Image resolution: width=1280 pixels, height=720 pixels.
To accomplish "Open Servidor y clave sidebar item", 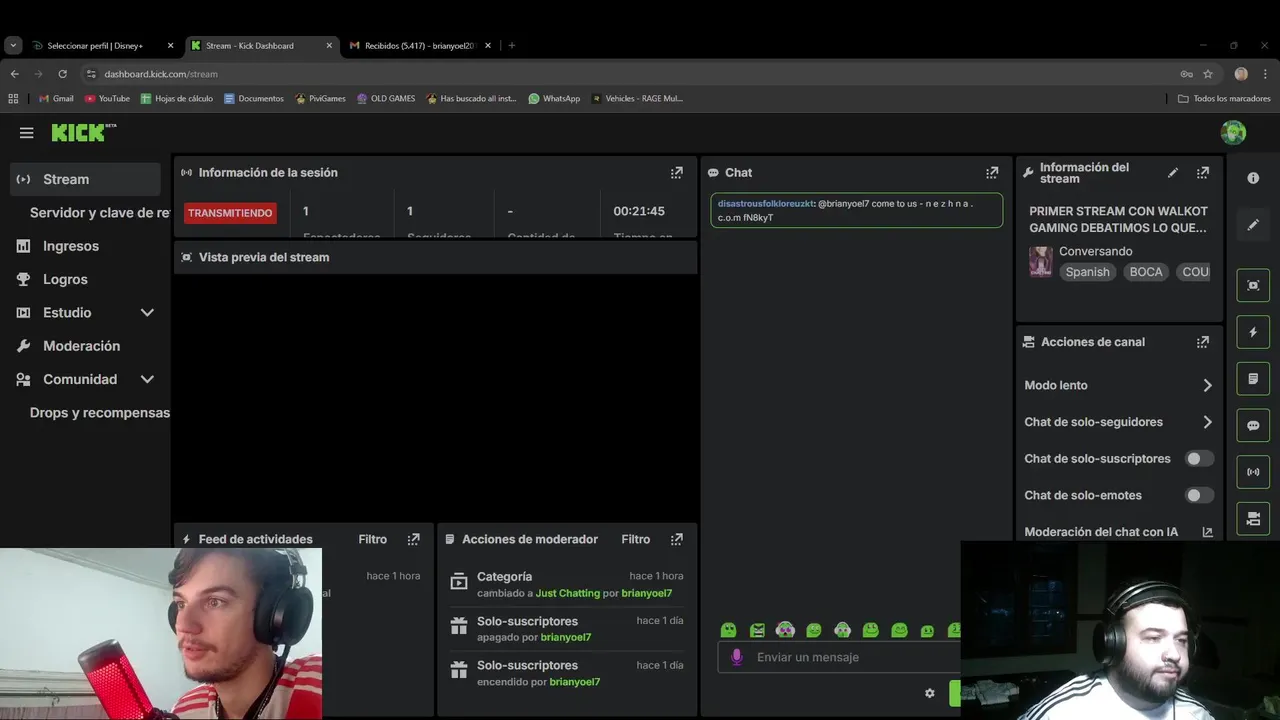I will point(99,213).
